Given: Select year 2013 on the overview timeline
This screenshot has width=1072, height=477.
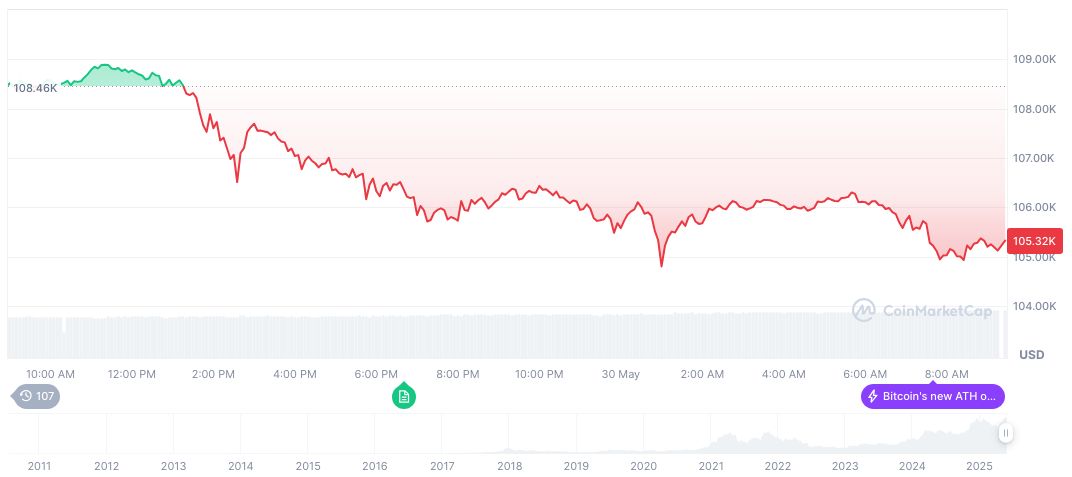Looking at the screenshot, I should (173, 466).
